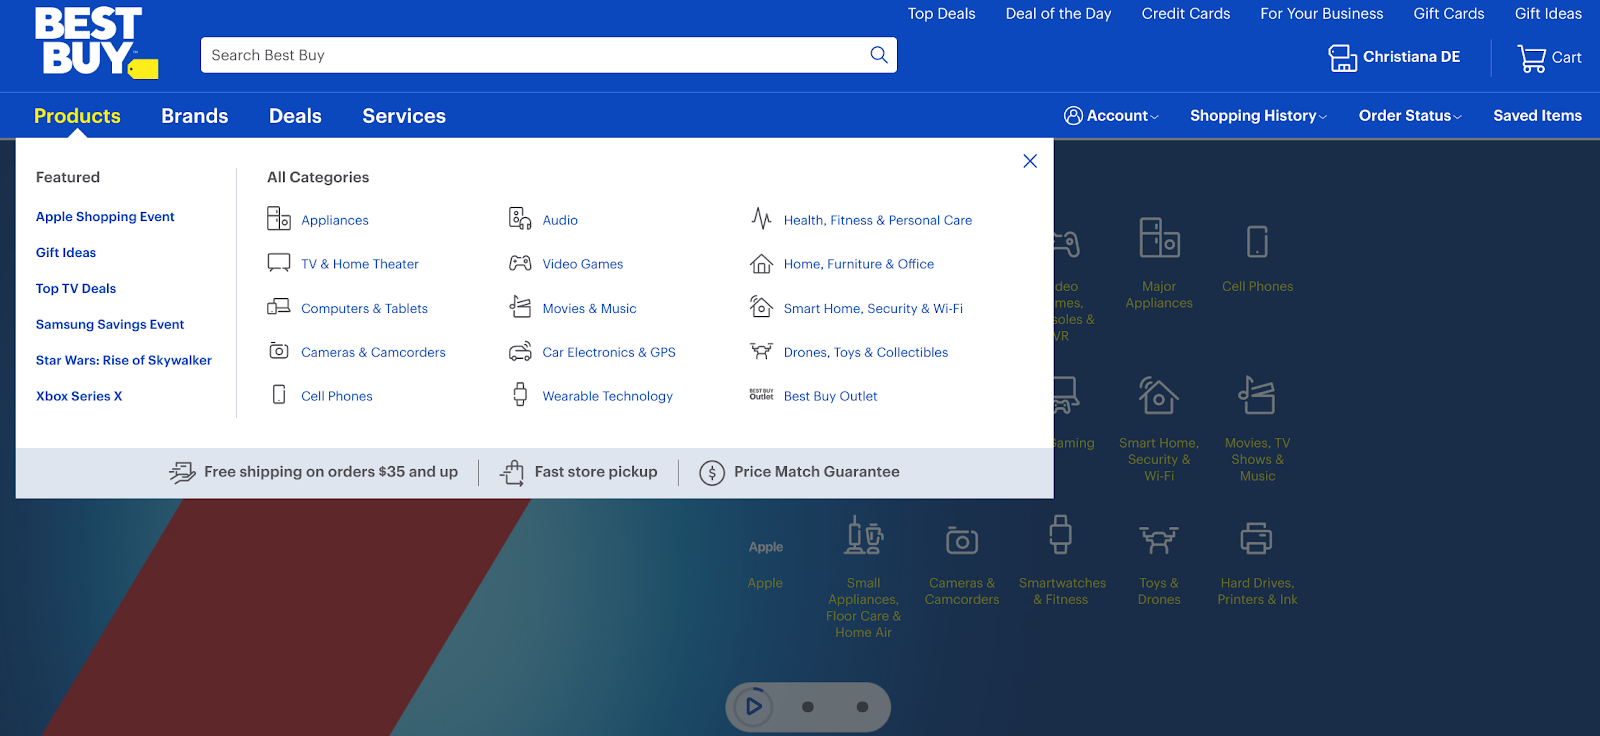Click the fast store pickup icon
Image resolution: width=1600 pixels, height=736 pixels.
point(512,472)
